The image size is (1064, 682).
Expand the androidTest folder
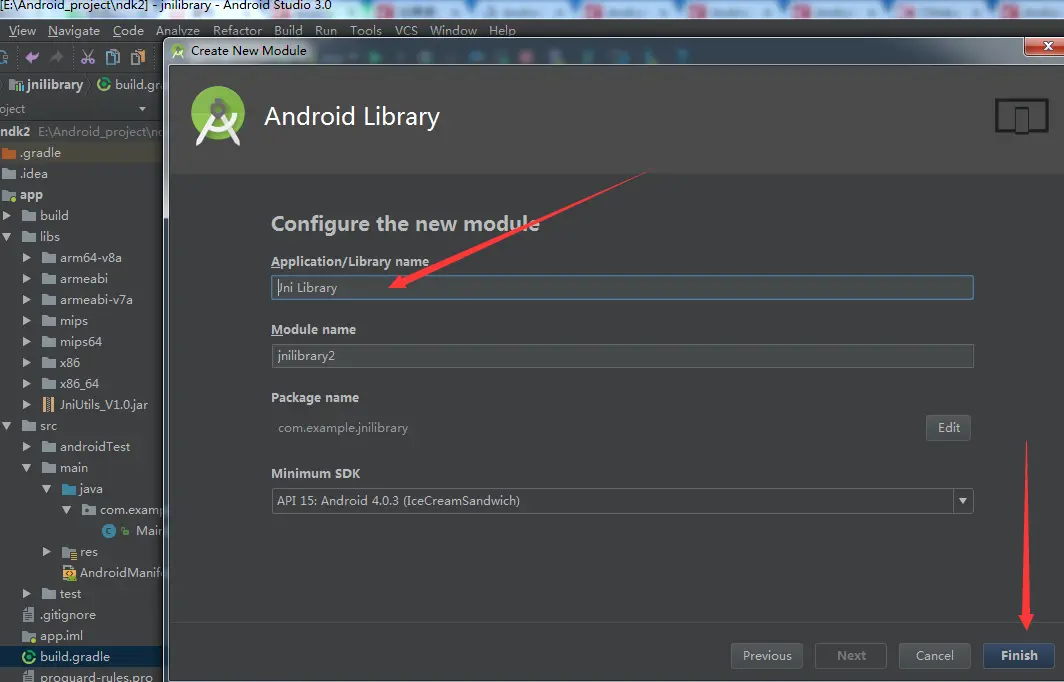pos(26,447)
